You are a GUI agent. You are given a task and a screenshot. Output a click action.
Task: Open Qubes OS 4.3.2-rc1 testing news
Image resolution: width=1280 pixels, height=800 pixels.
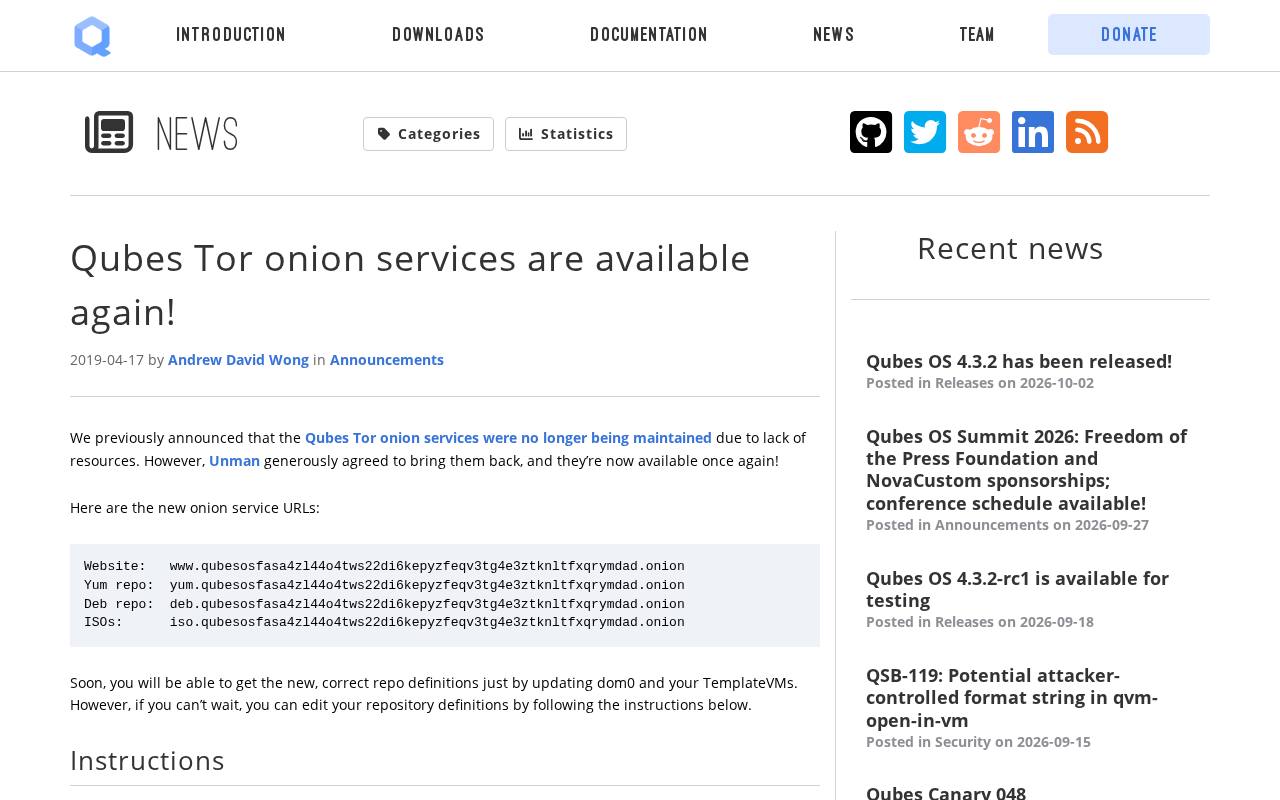(x=1017, y=589)
